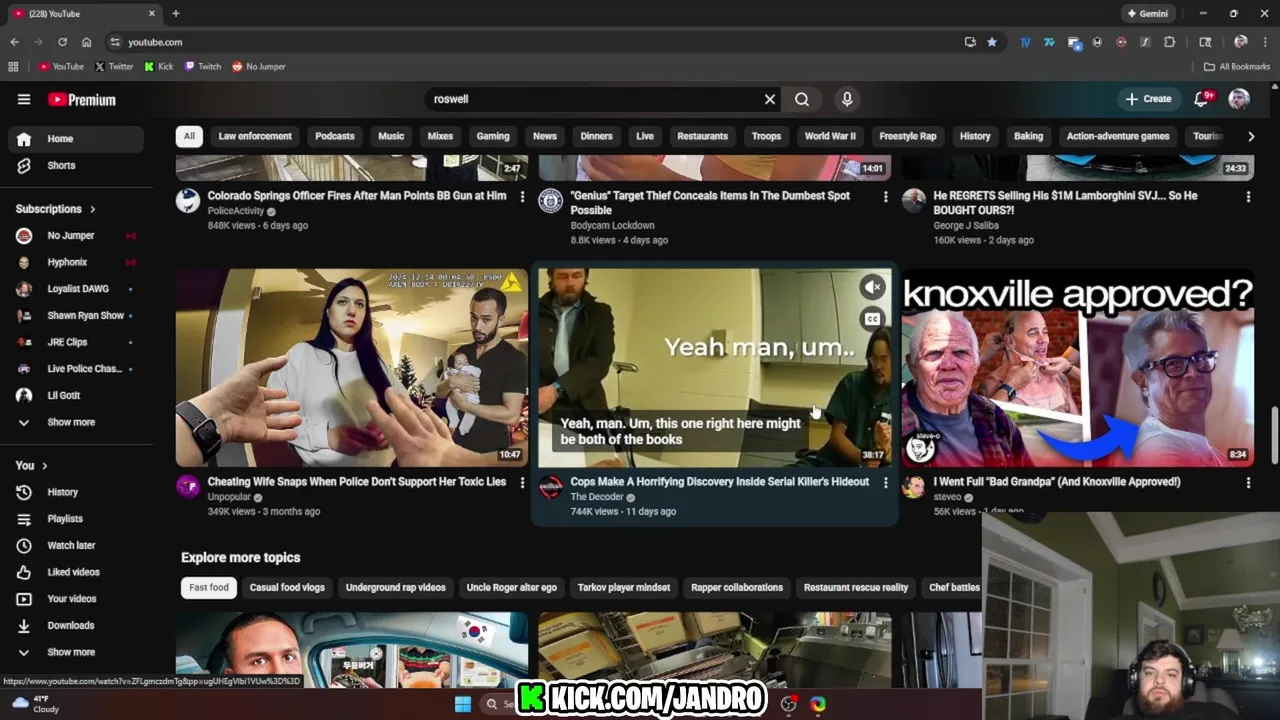Click the YouTube Premium logo

click(82, 99)
